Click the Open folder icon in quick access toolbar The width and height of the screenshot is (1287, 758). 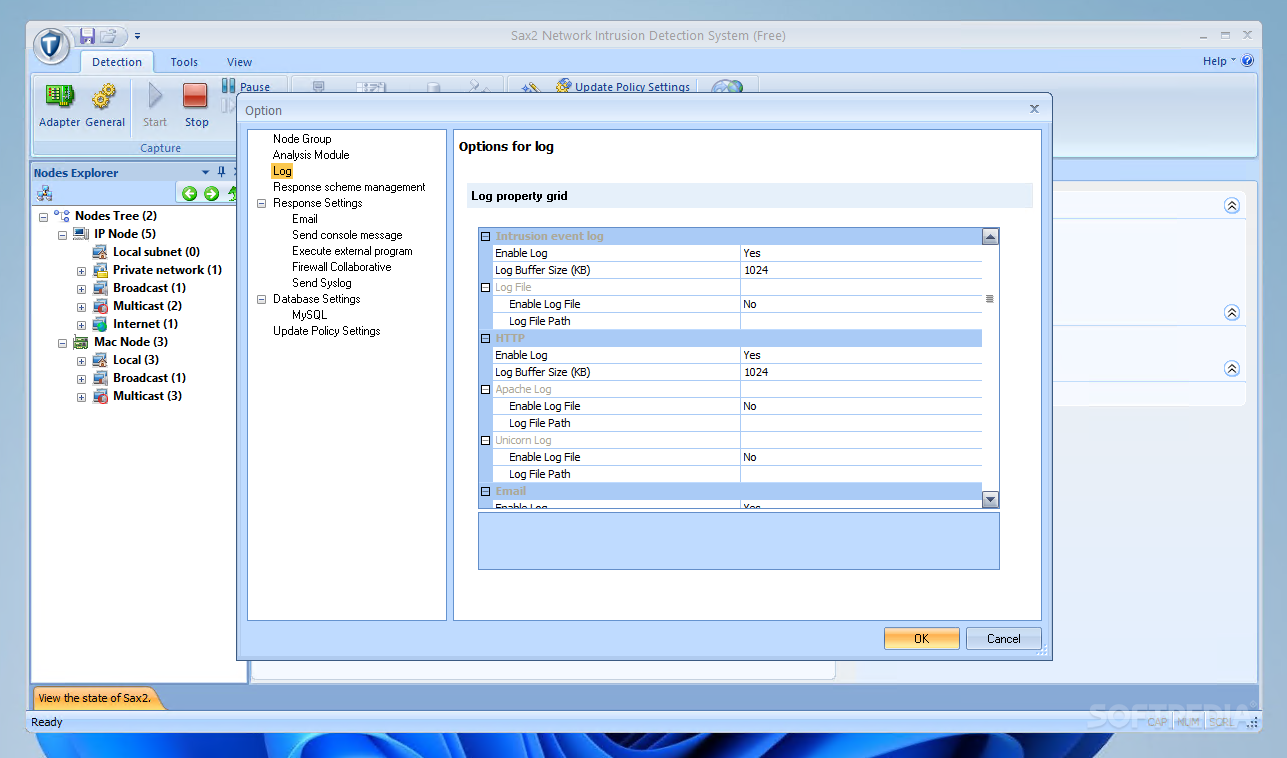point(108,36)
